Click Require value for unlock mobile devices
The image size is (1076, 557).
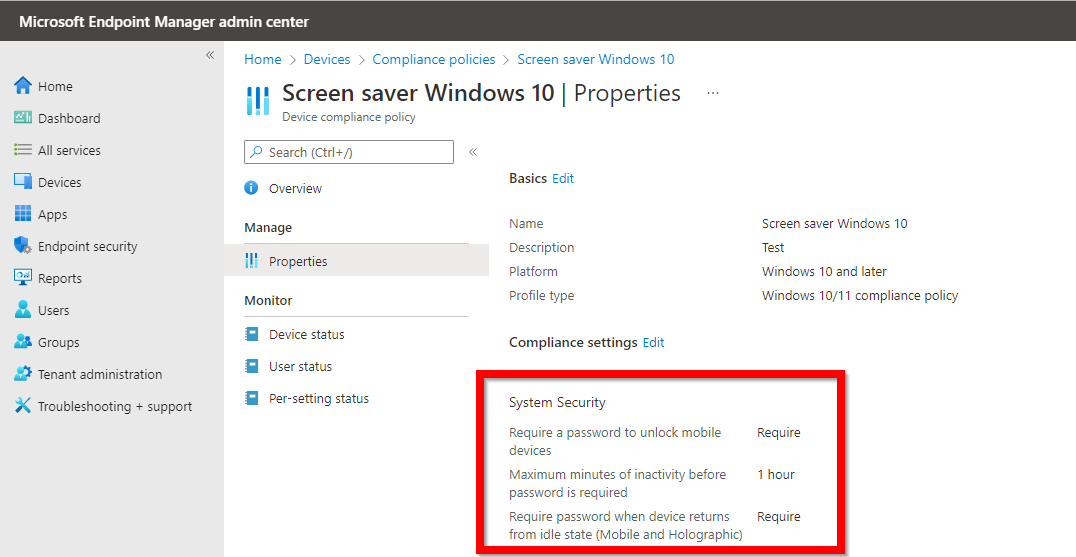(x=779, y=433)
